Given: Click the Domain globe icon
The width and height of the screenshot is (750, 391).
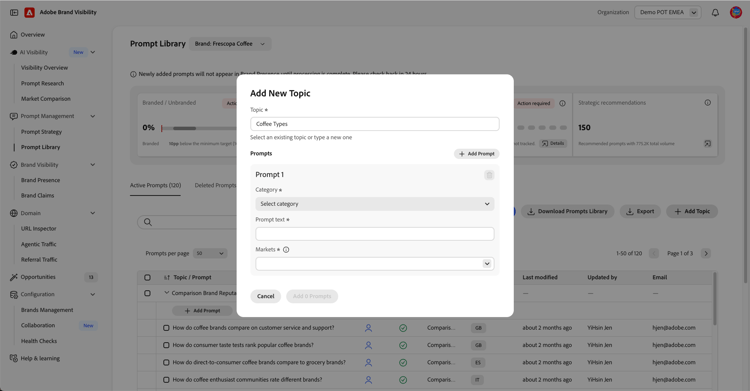Looking at the screenshot, I should 14,213.
